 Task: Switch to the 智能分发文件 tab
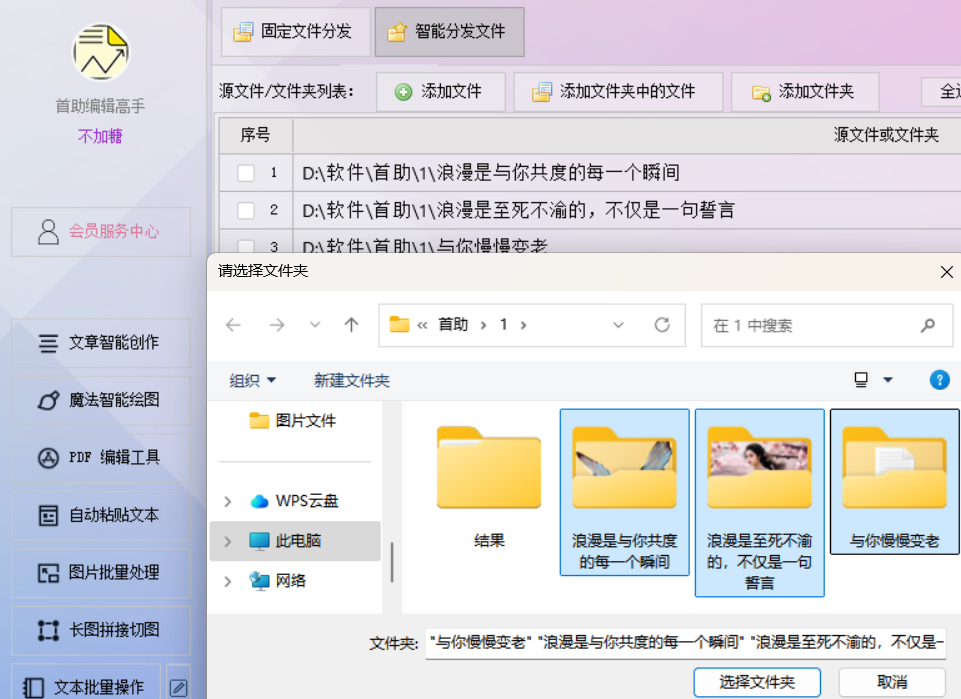pyautogui.click(x=448, y=32)
